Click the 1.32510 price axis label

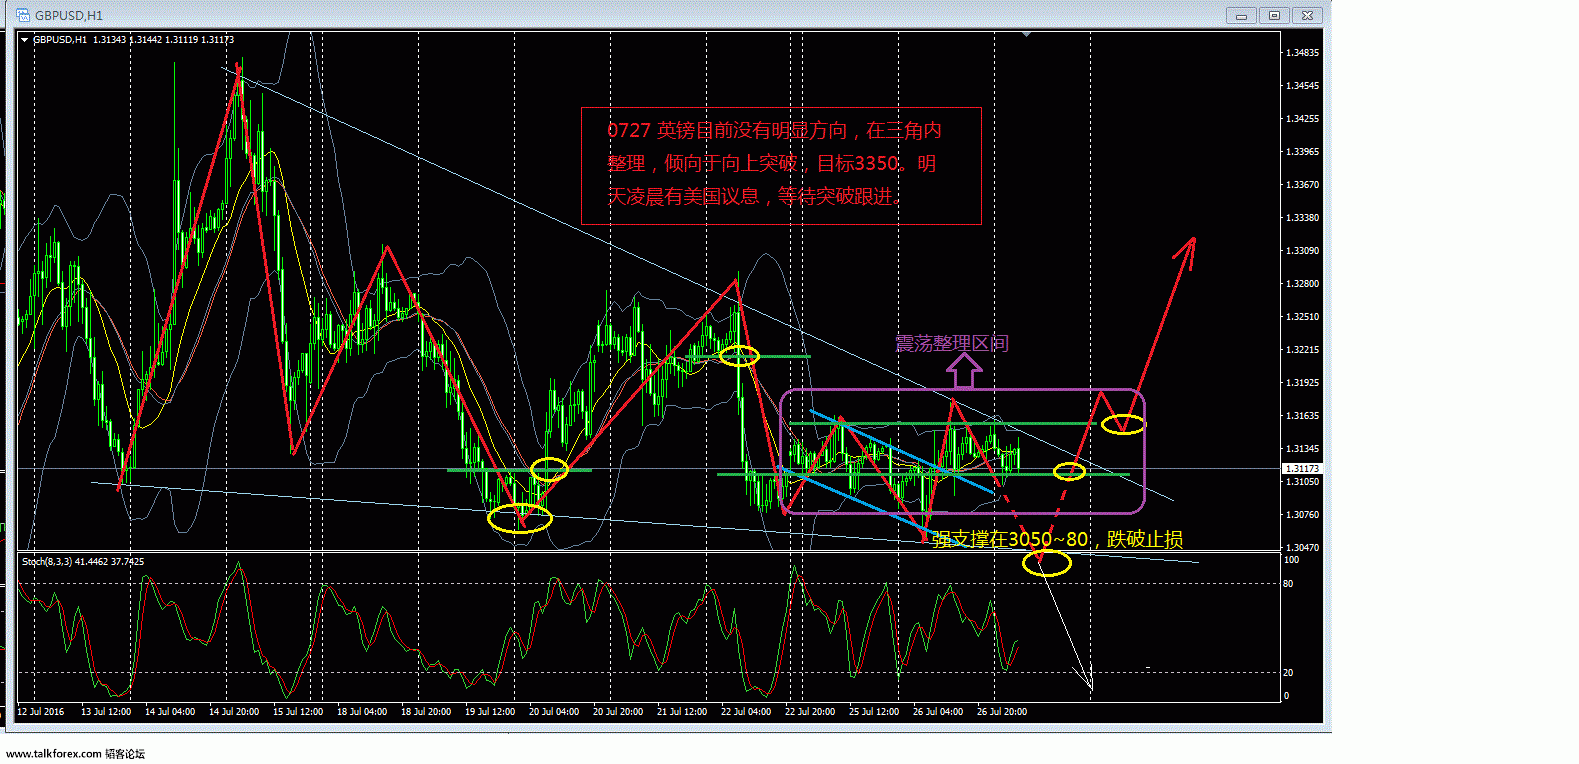pos(1302,316)
